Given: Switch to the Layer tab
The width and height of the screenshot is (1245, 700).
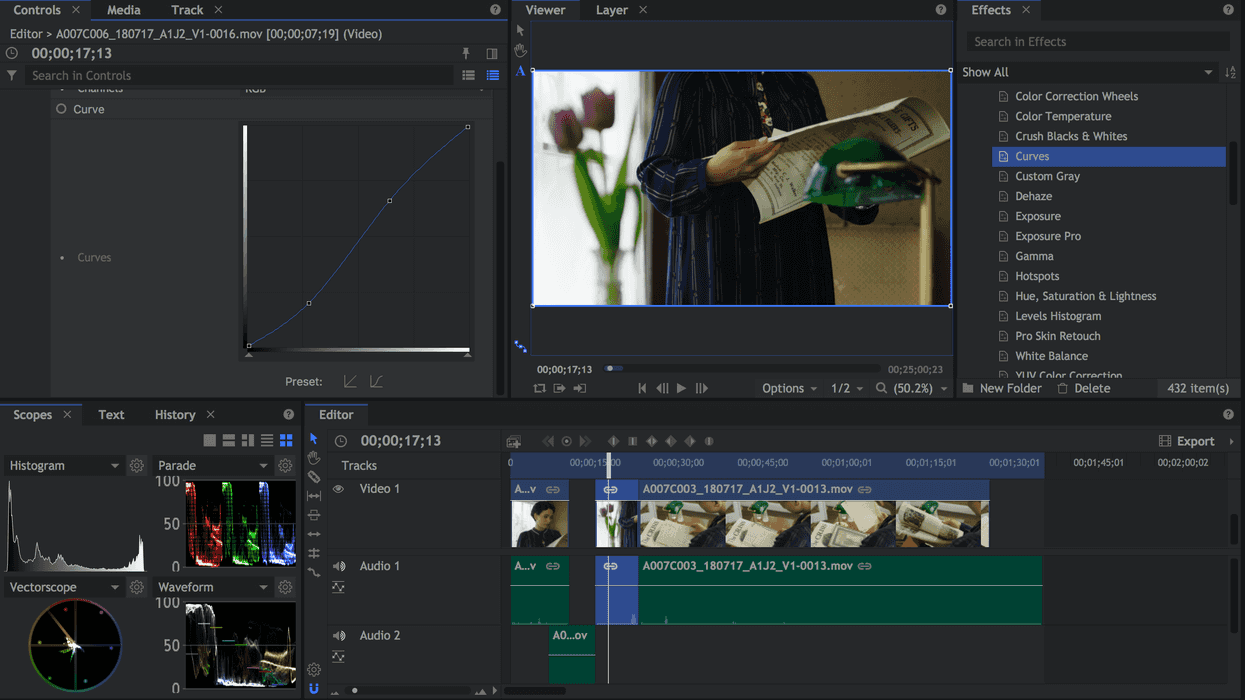Looking at the screenshot, I should pyautogui.click(x=611, y=10).
